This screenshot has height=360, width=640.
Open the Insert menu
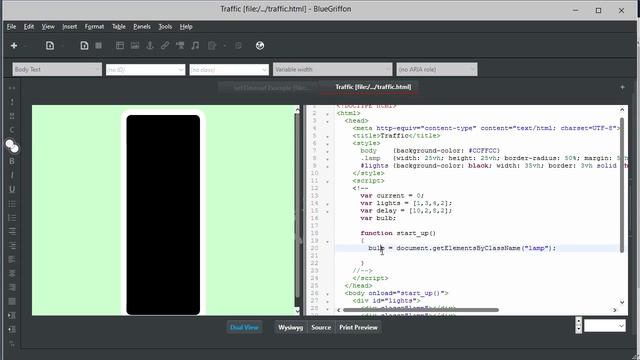click(x=69, y=27)
